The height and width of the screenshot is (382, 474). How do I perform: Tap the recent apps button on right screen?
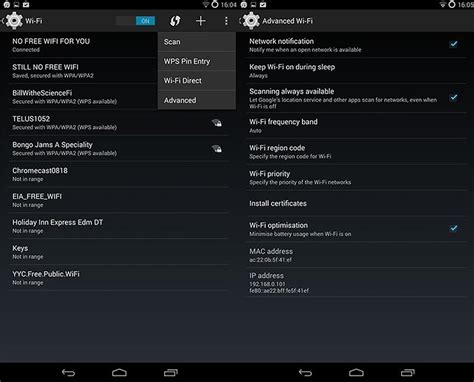pyautogui.click(x=408, y=372)
